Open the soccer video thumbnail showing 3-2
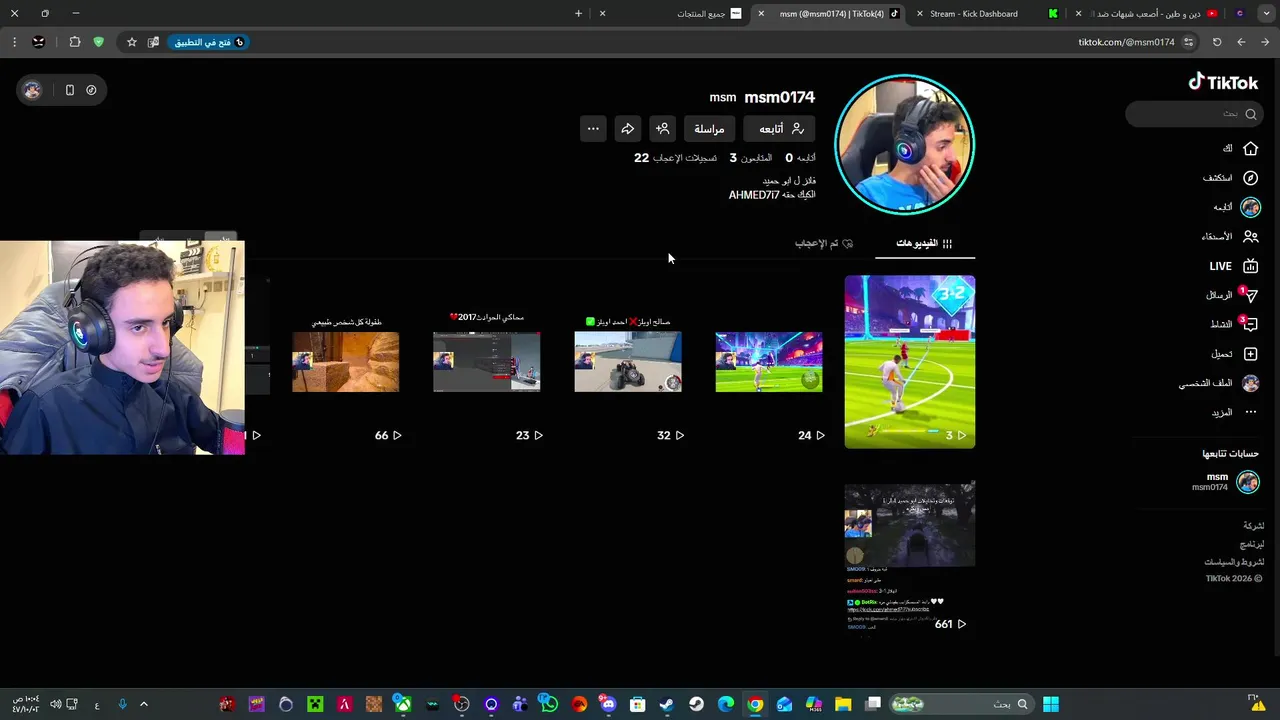 pyautogui.click(x=910, y=362)
